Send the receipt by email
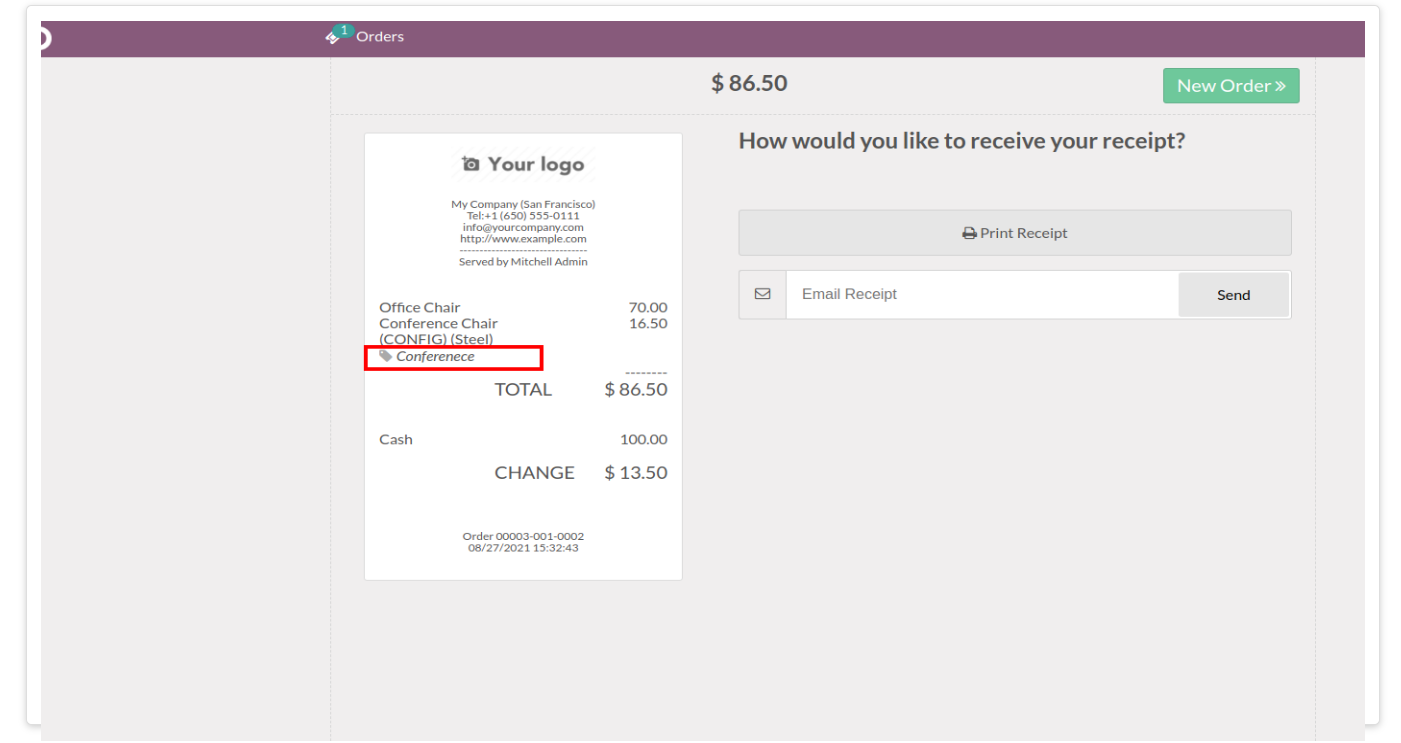The width and height of the screenshot is (1401, 743). [x=1233, y=295]
